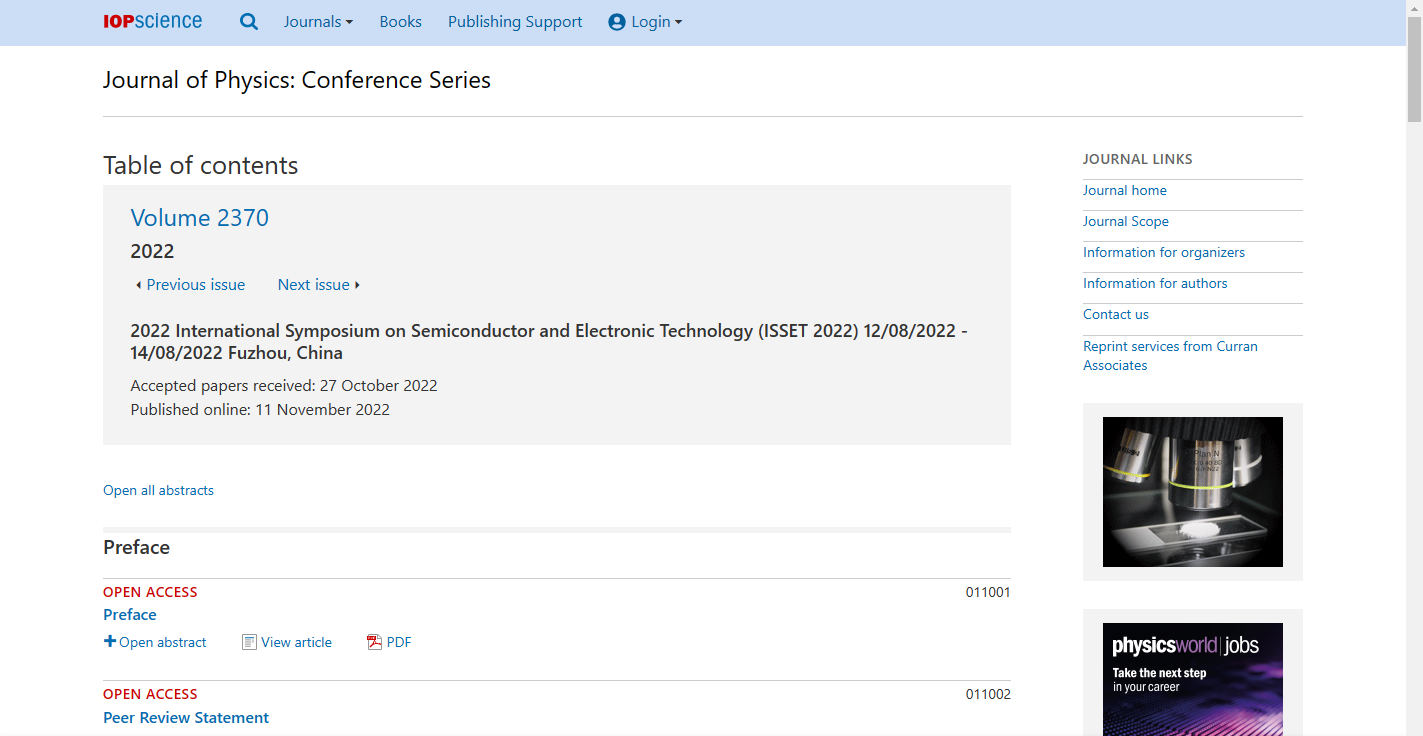Click the user account icon beside Login

click(617, 22)
